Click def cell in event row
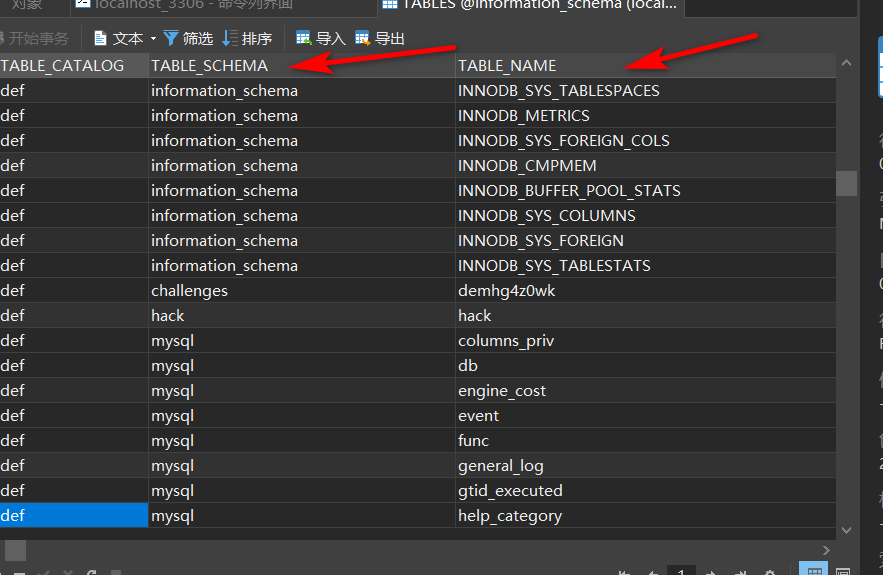The image size is (883, 575). pyautogui.click(x=74, y=415)
